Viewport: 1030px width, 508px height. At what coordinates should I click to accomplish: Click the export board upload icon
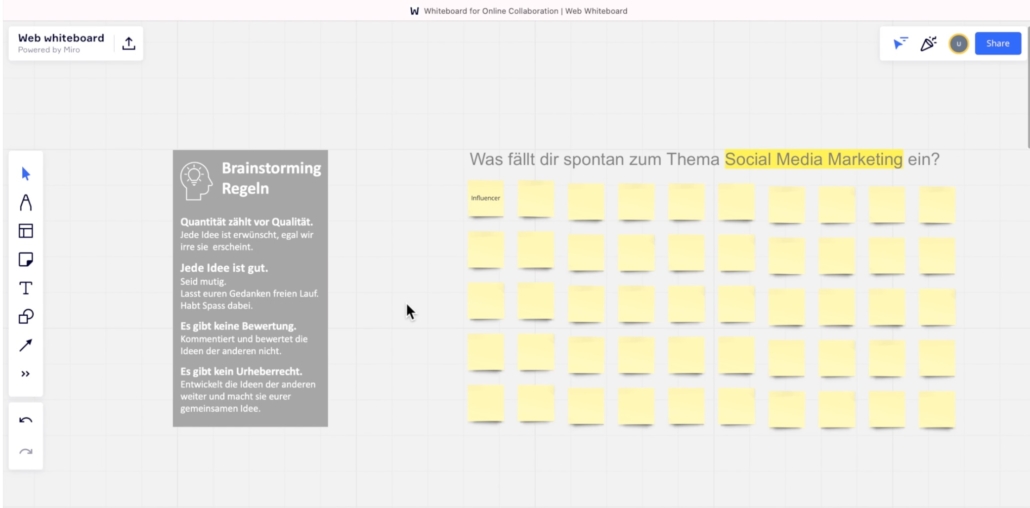[129, 43]
